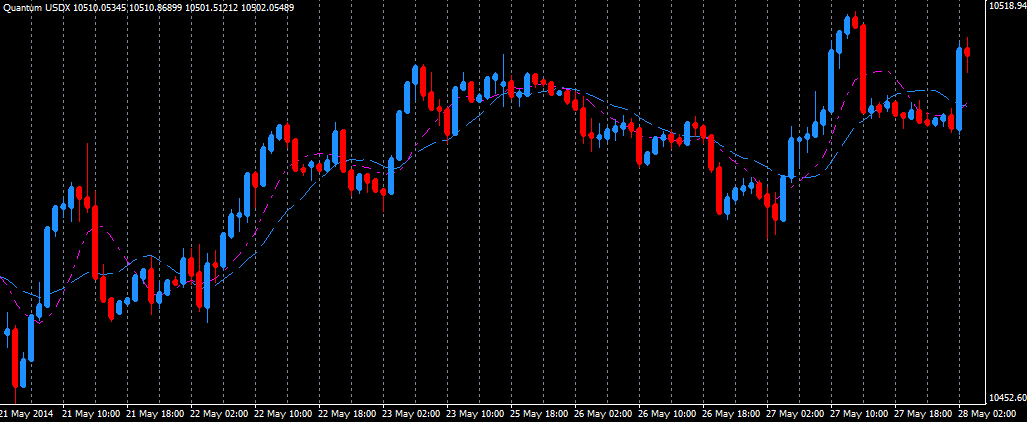Select the 27 May 18:00 time label

point(923,413)
